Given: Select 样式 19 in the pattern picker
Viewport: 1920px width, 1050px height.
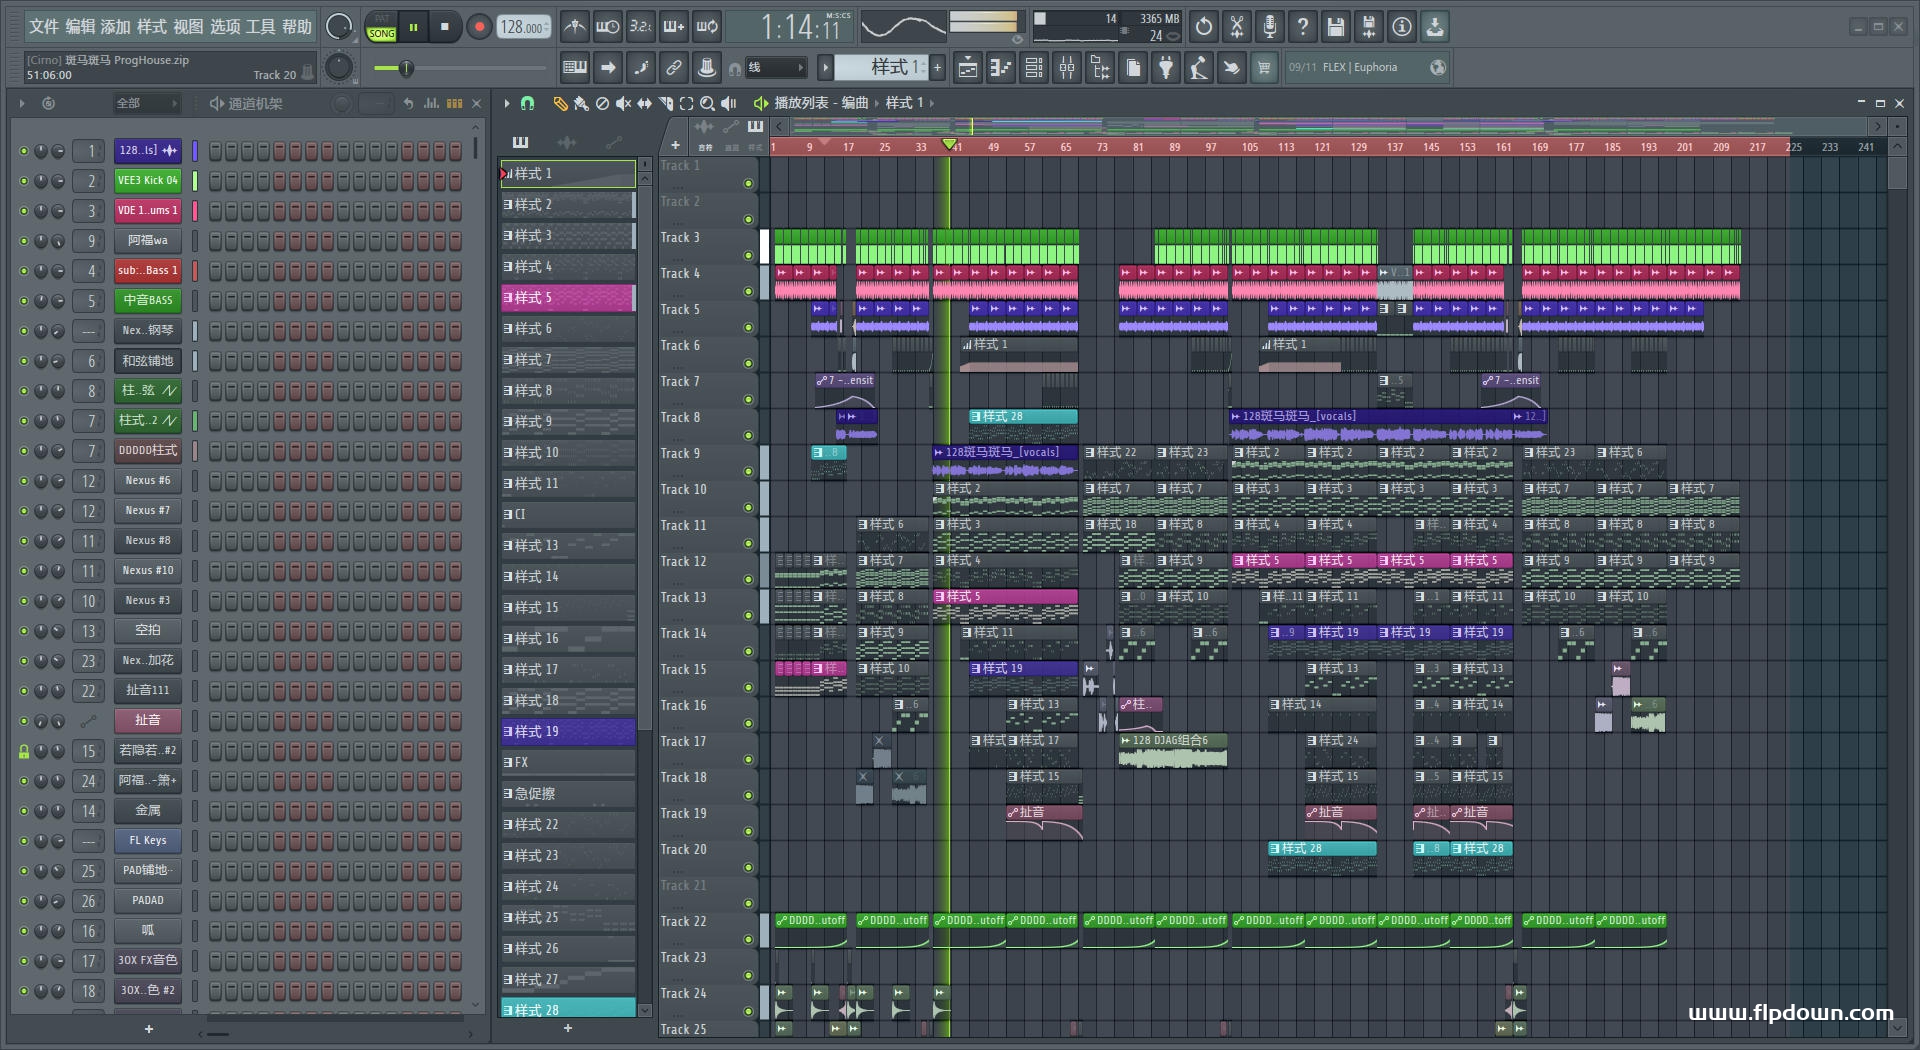Looking at the screenshot, I should click(567, 732).
